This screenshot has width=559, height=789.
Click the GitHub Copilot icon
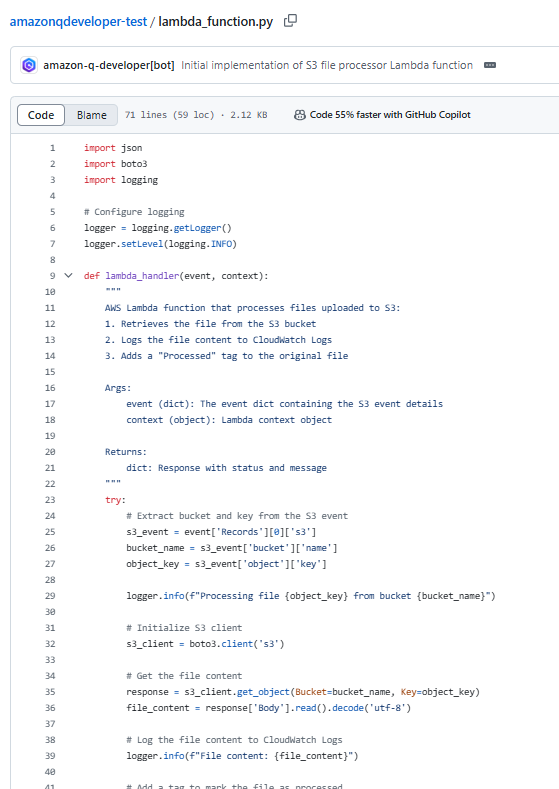[x=299, y=115]
